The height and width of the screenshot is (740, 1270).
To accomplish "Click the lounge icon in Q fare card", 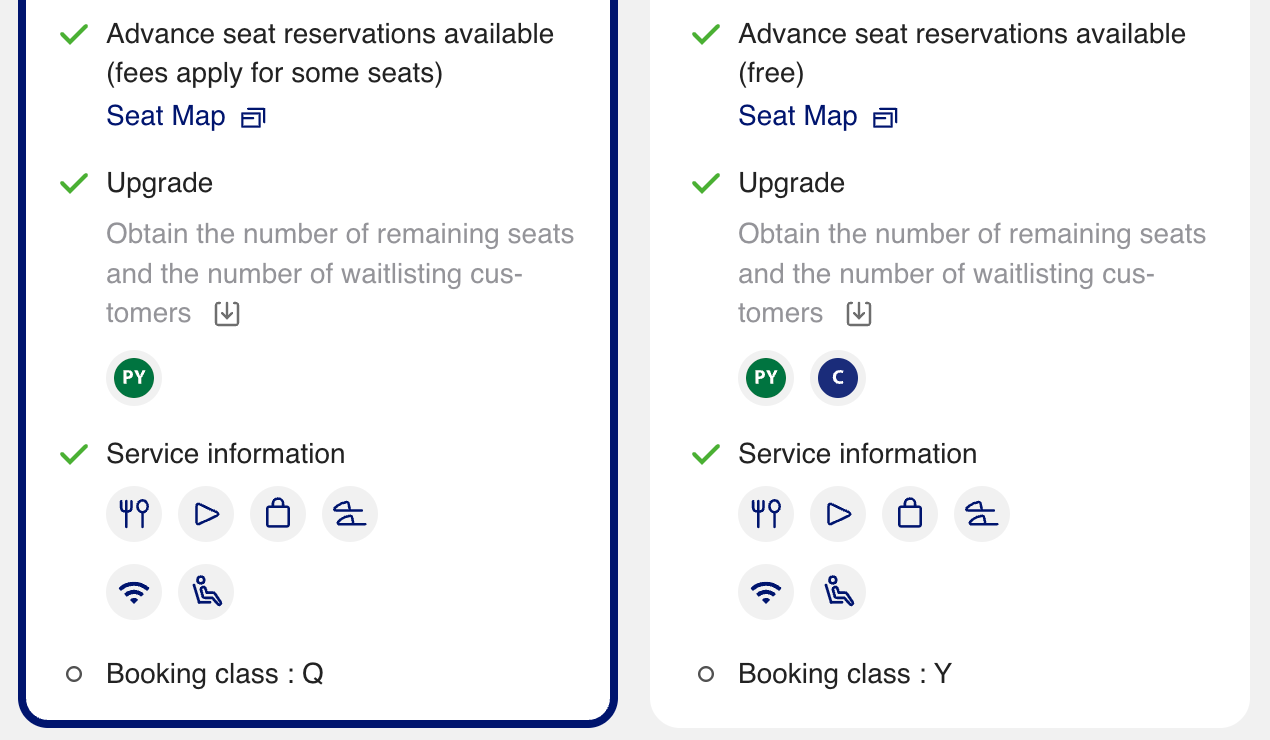I will click(350, 514).
